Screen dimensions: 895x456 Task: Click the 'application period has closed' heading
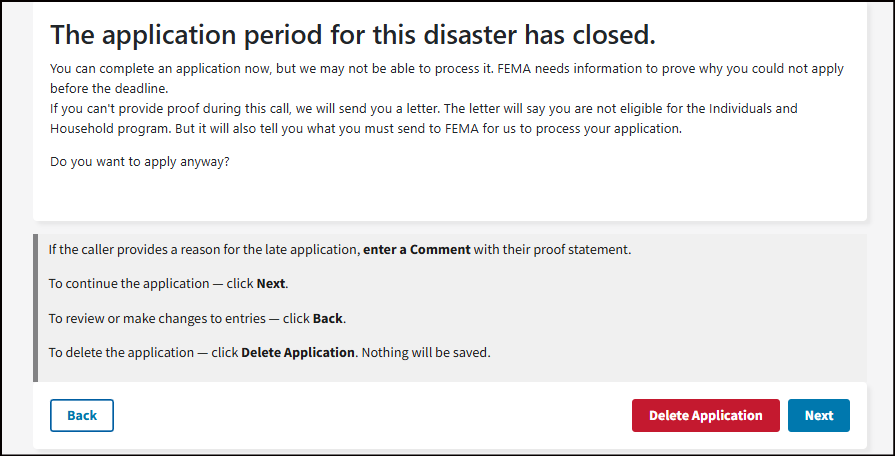coord(352,36)
